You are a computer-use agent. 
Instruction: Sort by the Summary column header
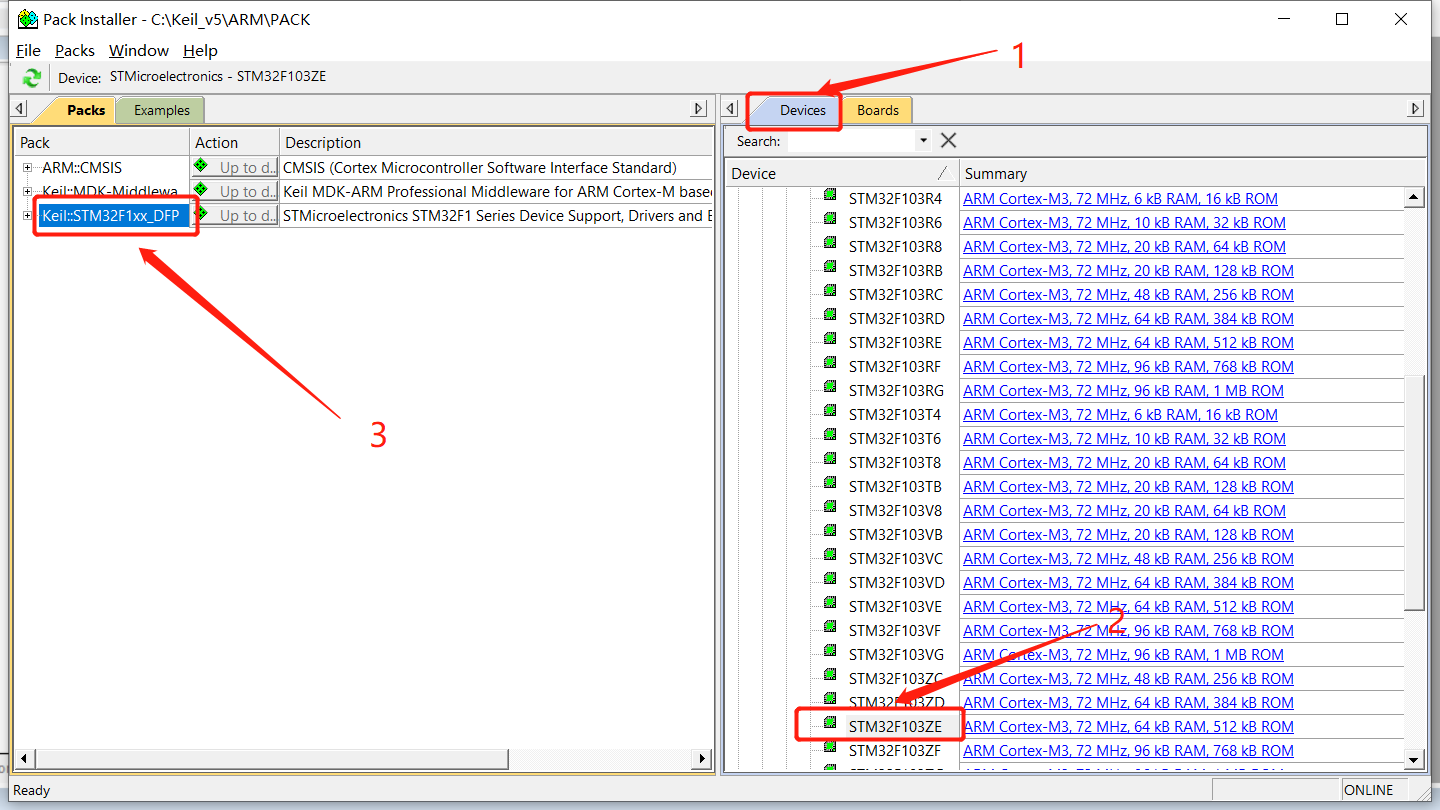[1193, 173]
